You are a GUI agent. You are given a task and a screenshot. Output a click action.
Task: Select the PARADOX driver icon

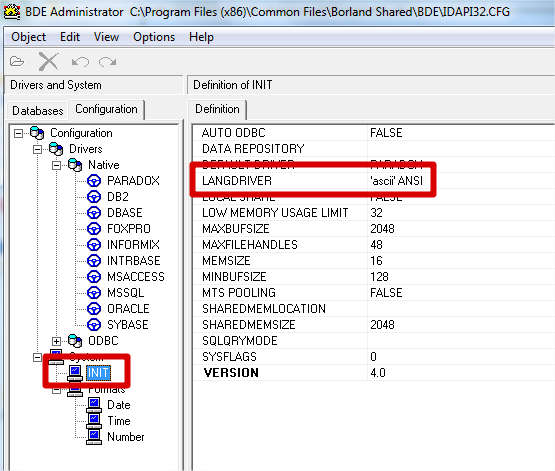point(94,181)
